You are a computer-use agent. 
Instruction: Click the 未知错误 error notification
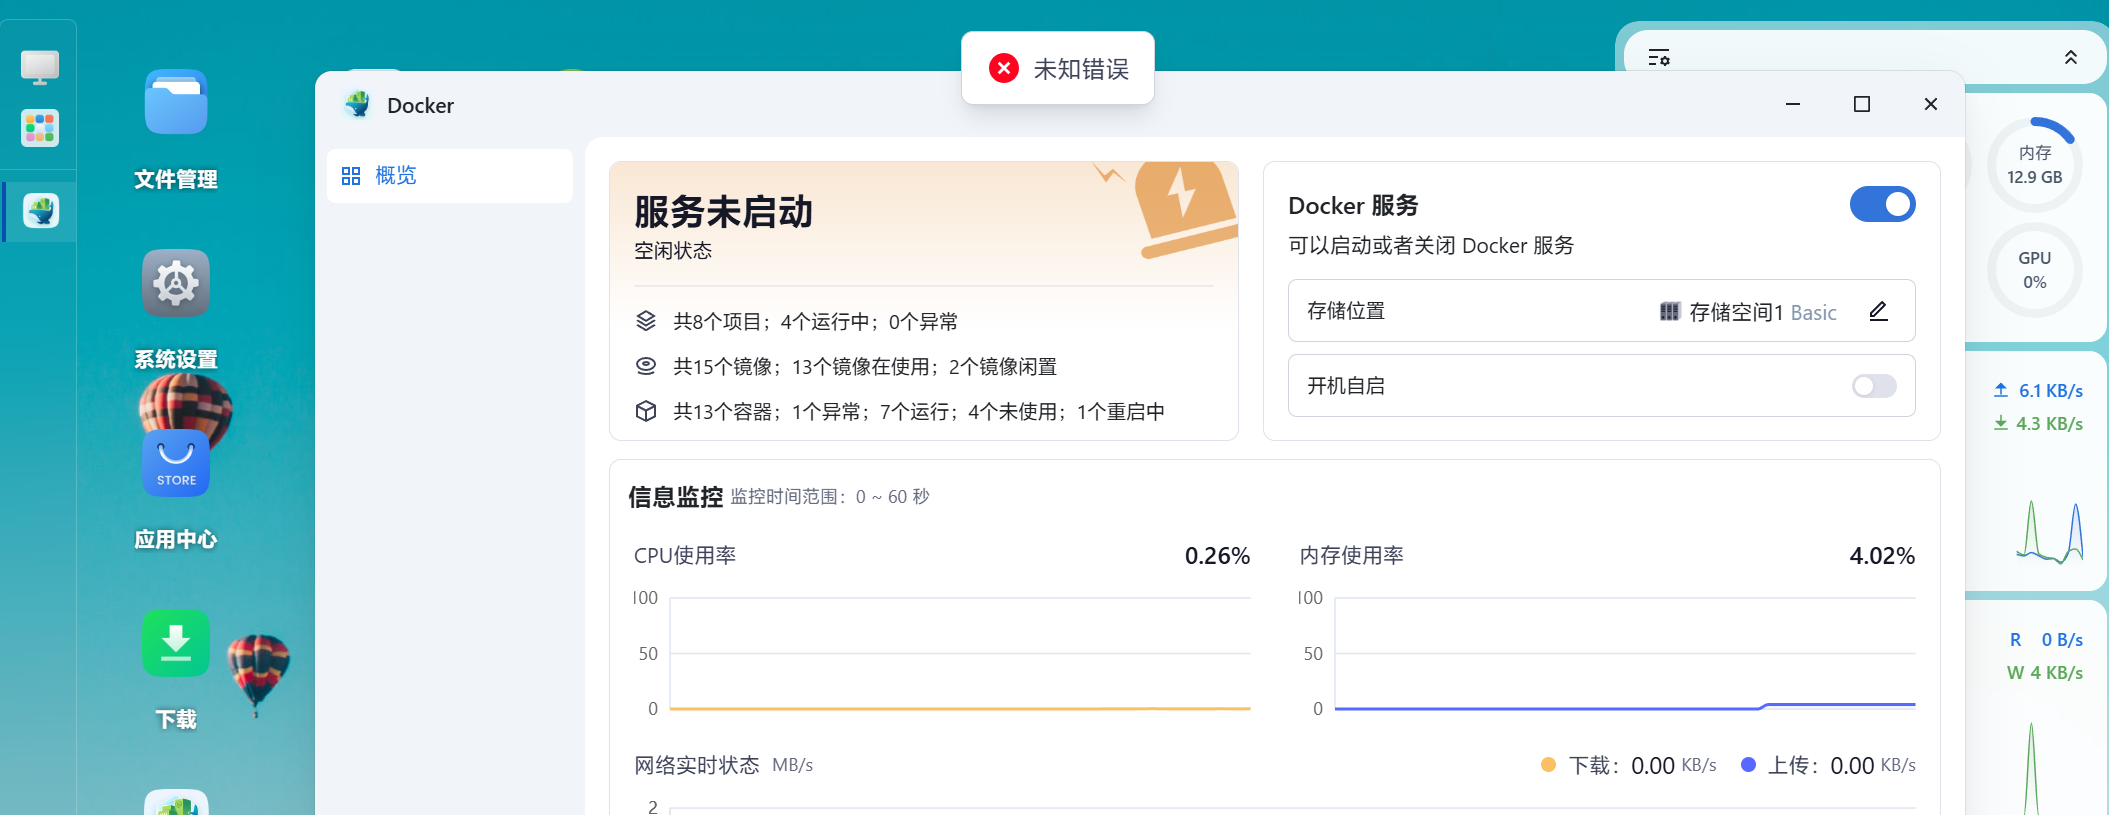[x=1058, y=68]
